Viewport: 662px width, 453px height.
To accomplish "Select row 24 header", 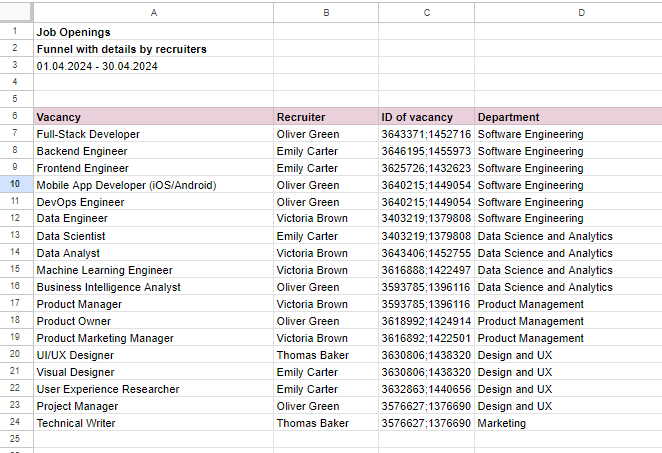I will (x=16, y=422).
